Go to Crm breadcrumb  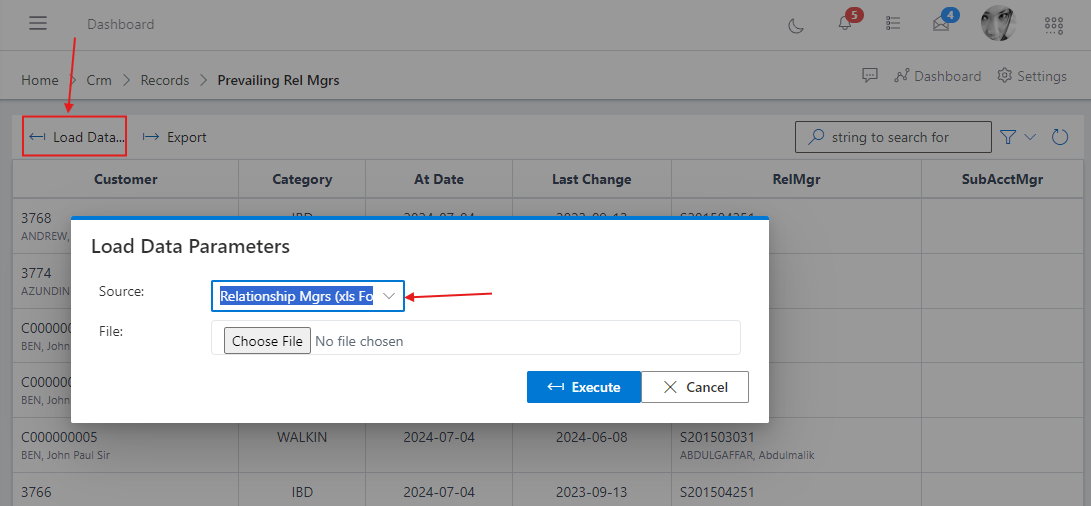[99, 80]
